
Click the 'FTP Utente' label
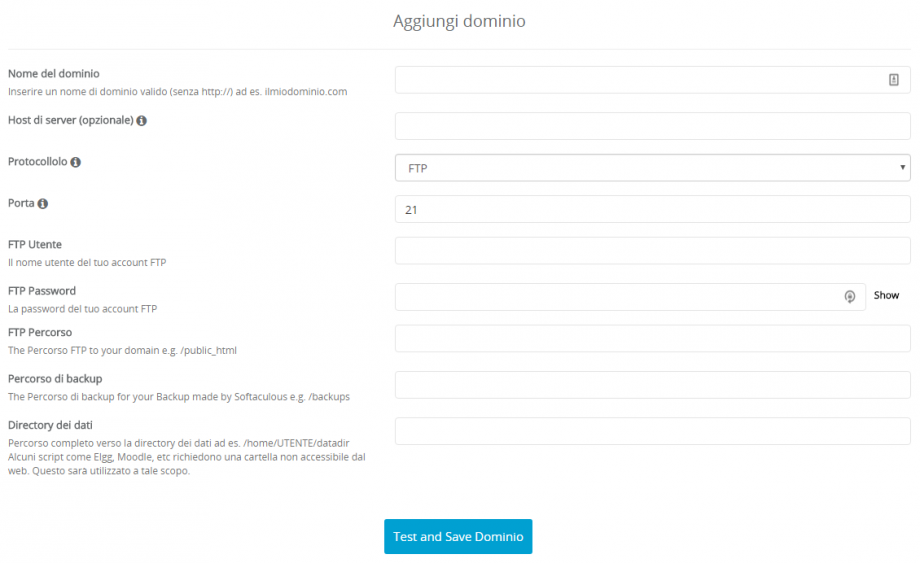coord(35,245)
